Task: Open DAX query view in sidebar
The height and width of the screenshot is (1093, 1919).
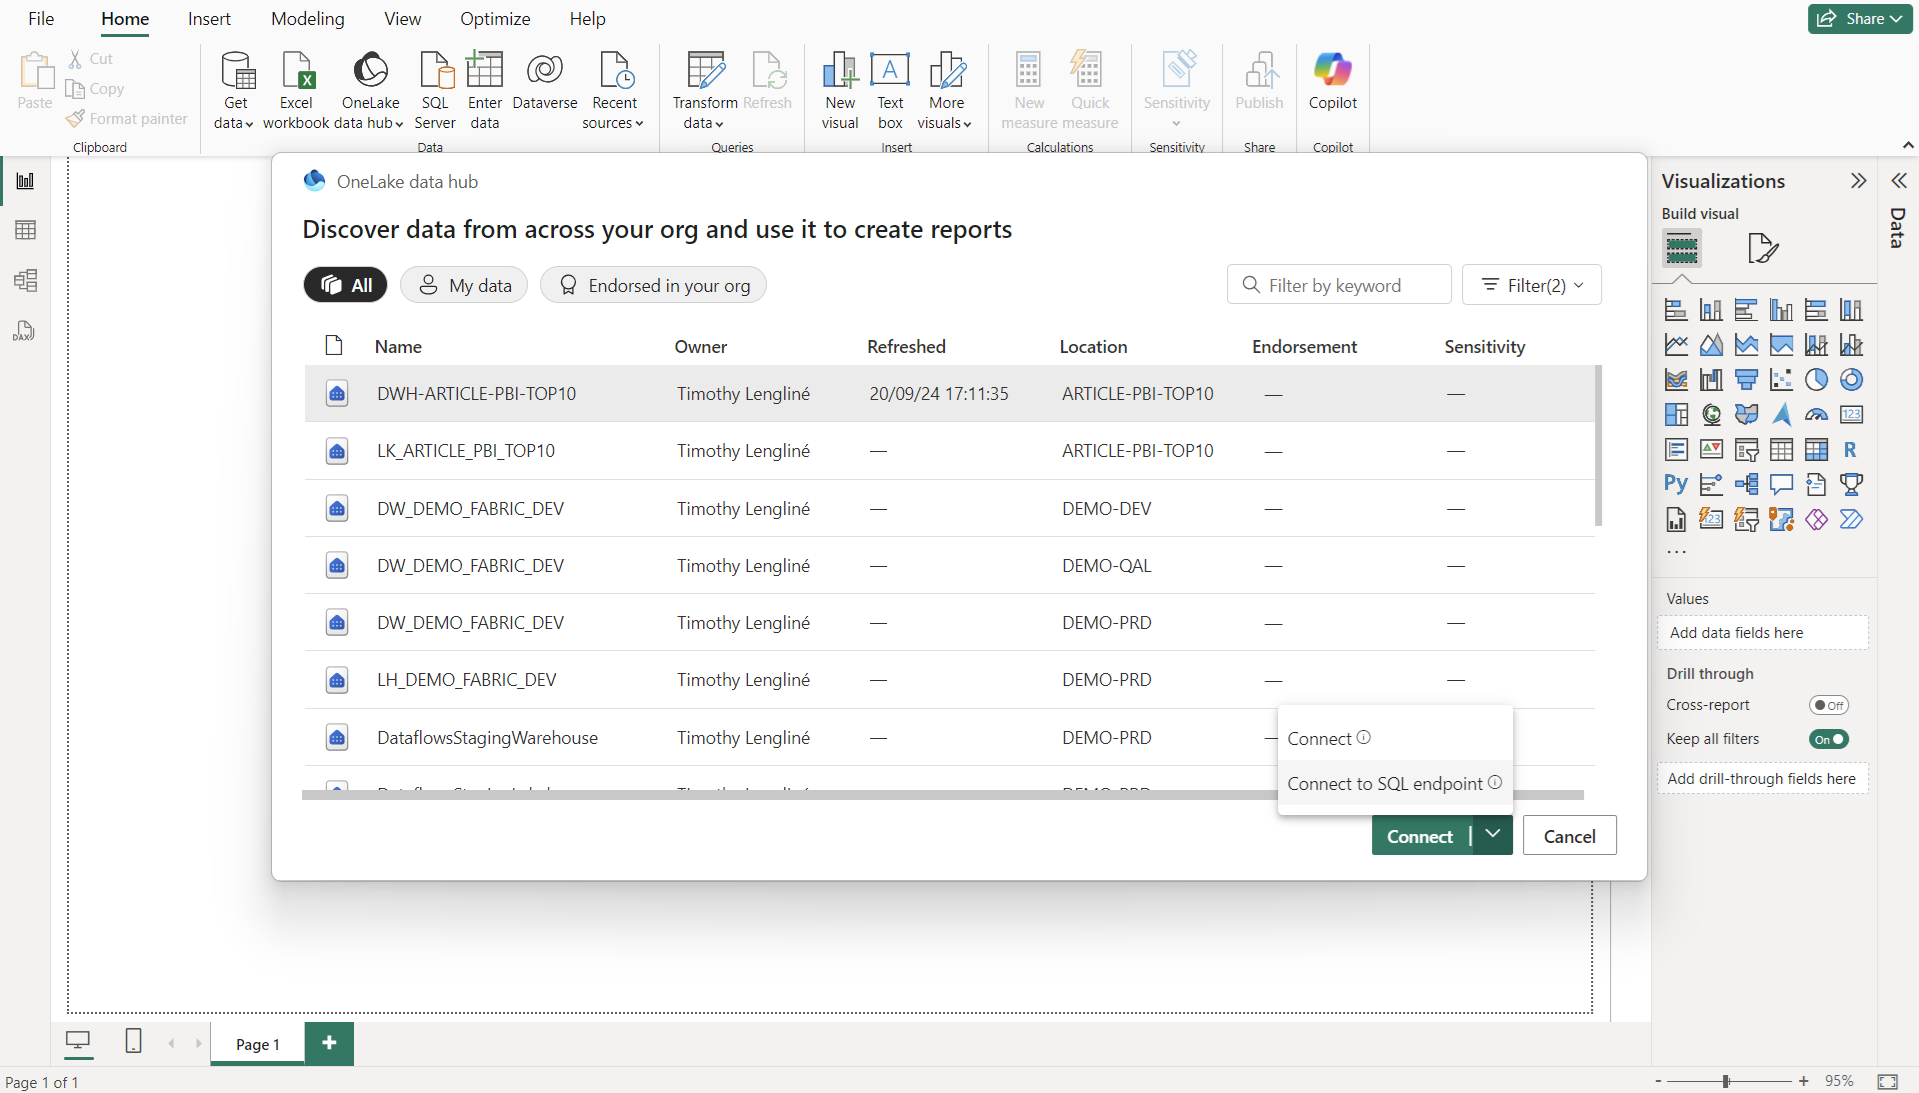Action: coord(25,331)
